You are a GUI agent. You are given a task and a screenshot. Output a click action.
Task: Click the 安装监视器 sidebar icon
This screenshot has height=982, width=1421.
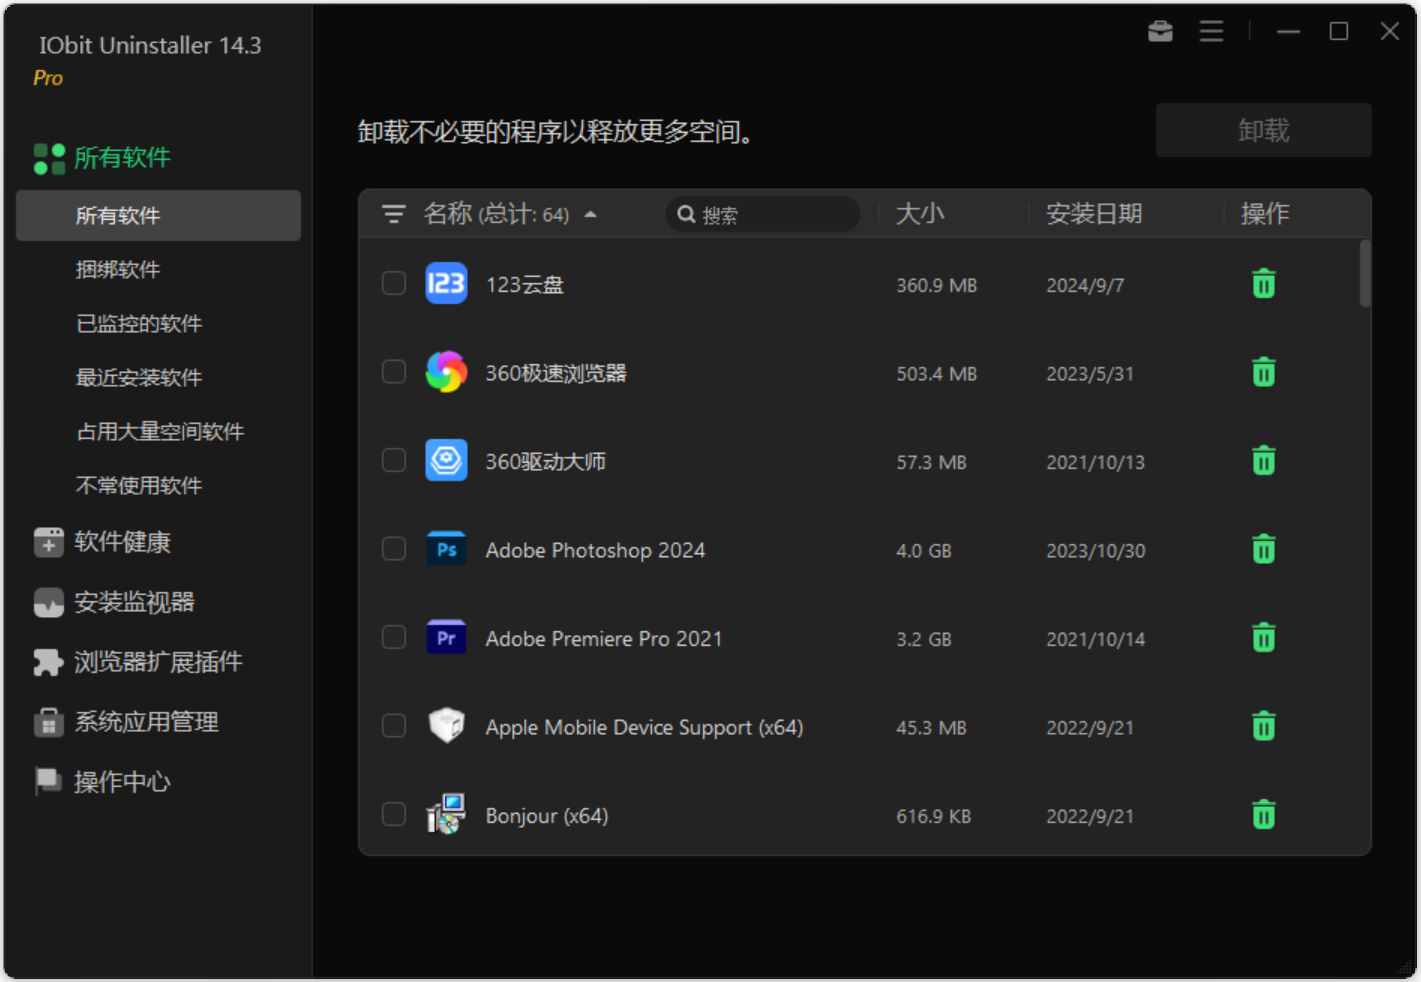(x=49, y=602)
